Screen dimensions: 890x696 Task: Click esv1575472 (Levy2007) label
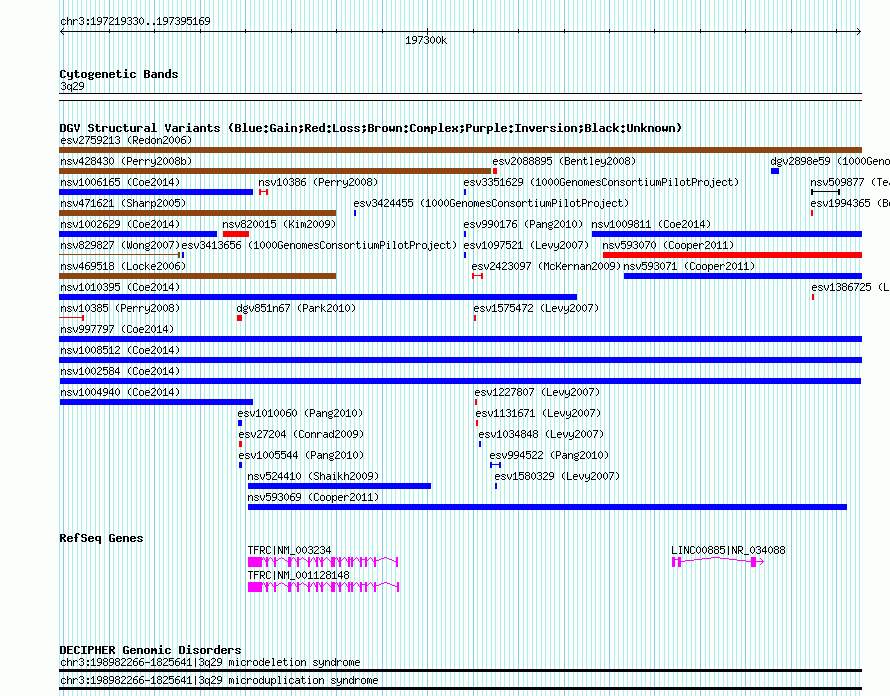coord(536,308)
